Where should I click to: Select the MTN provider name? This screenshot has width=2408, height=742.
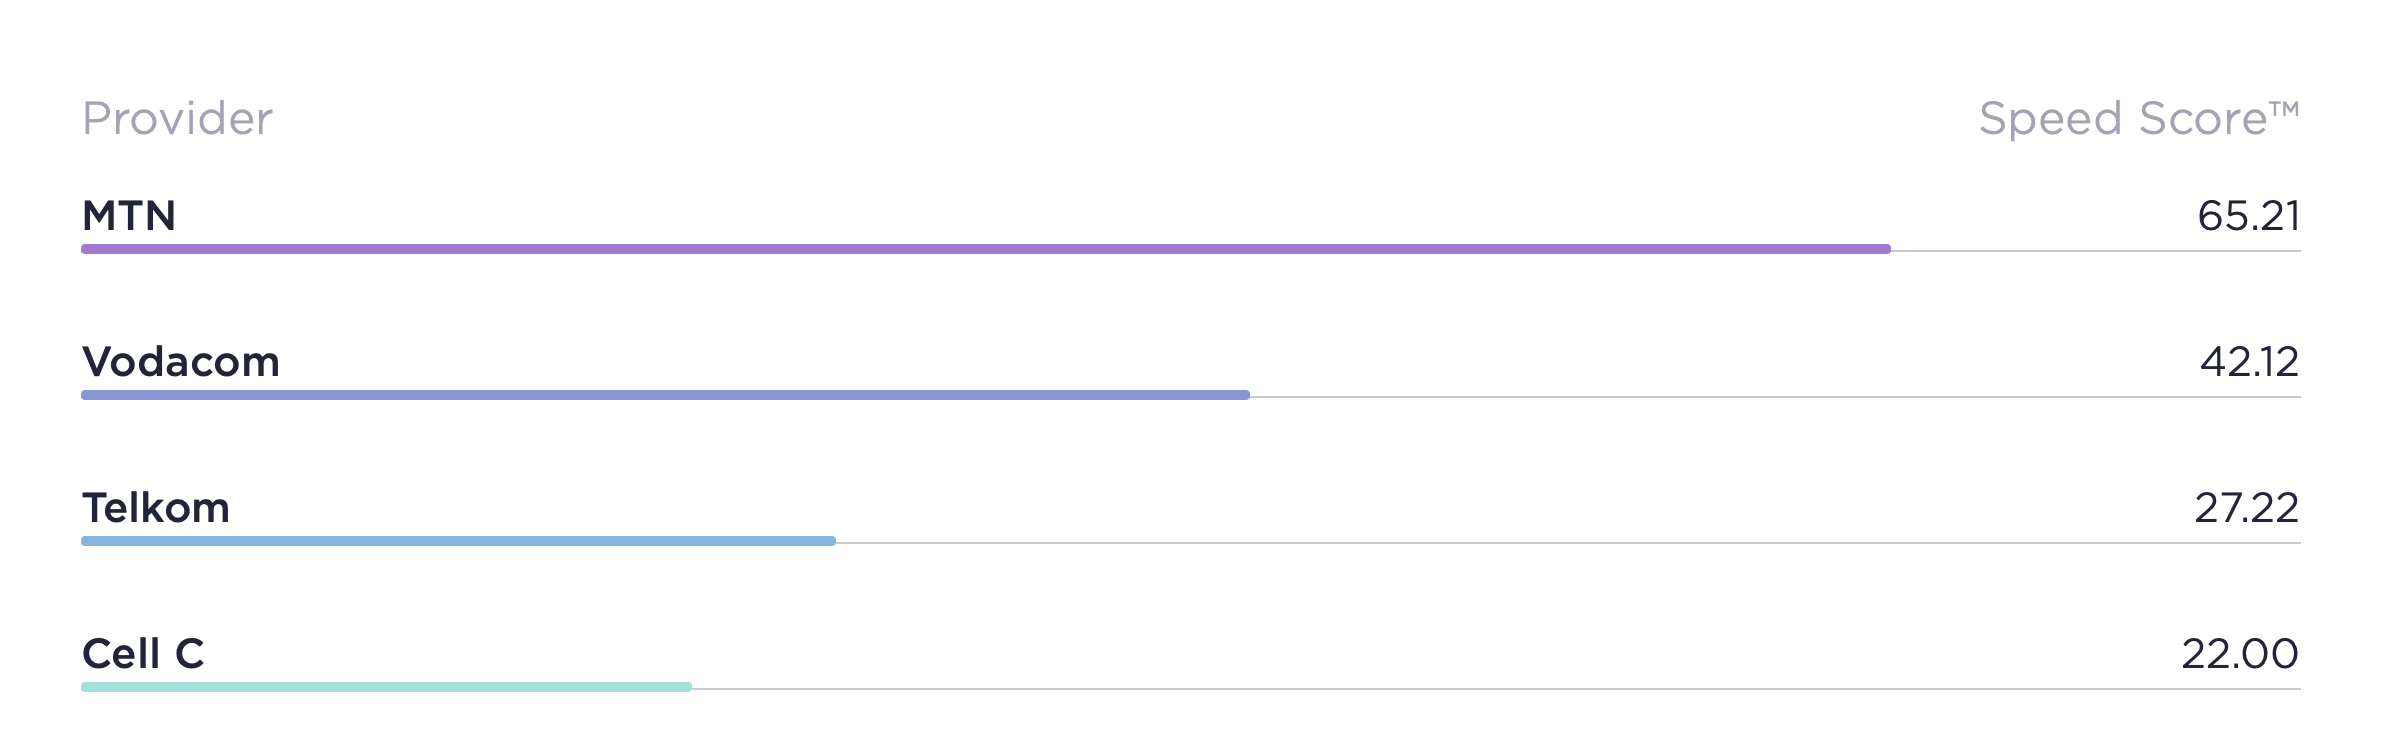pyautogui.click(x=129, y=216)
